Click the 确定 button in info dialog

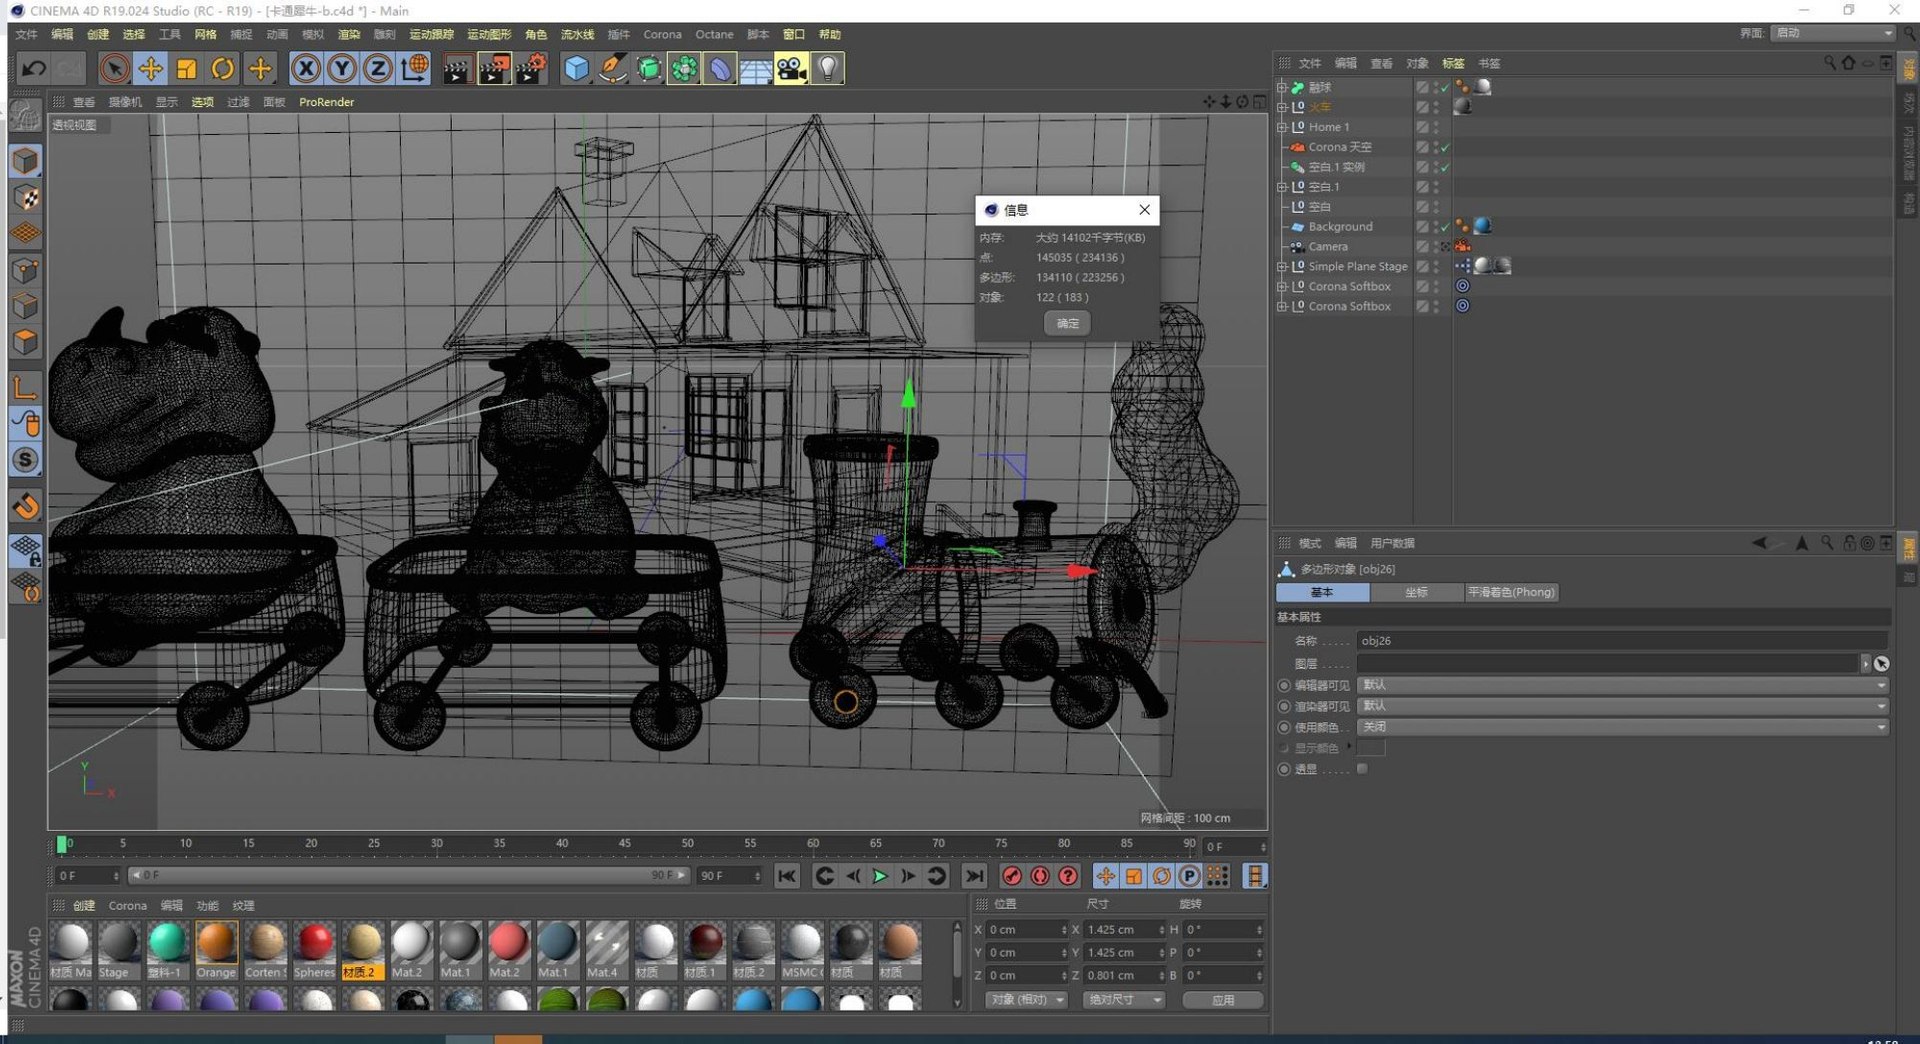point(1067,323)
